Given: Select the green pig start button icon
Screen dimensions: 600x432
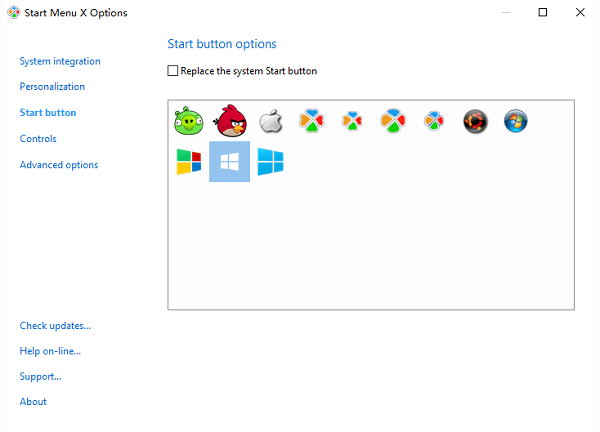Looking at the screenshot, I should [x=189, y=121].
